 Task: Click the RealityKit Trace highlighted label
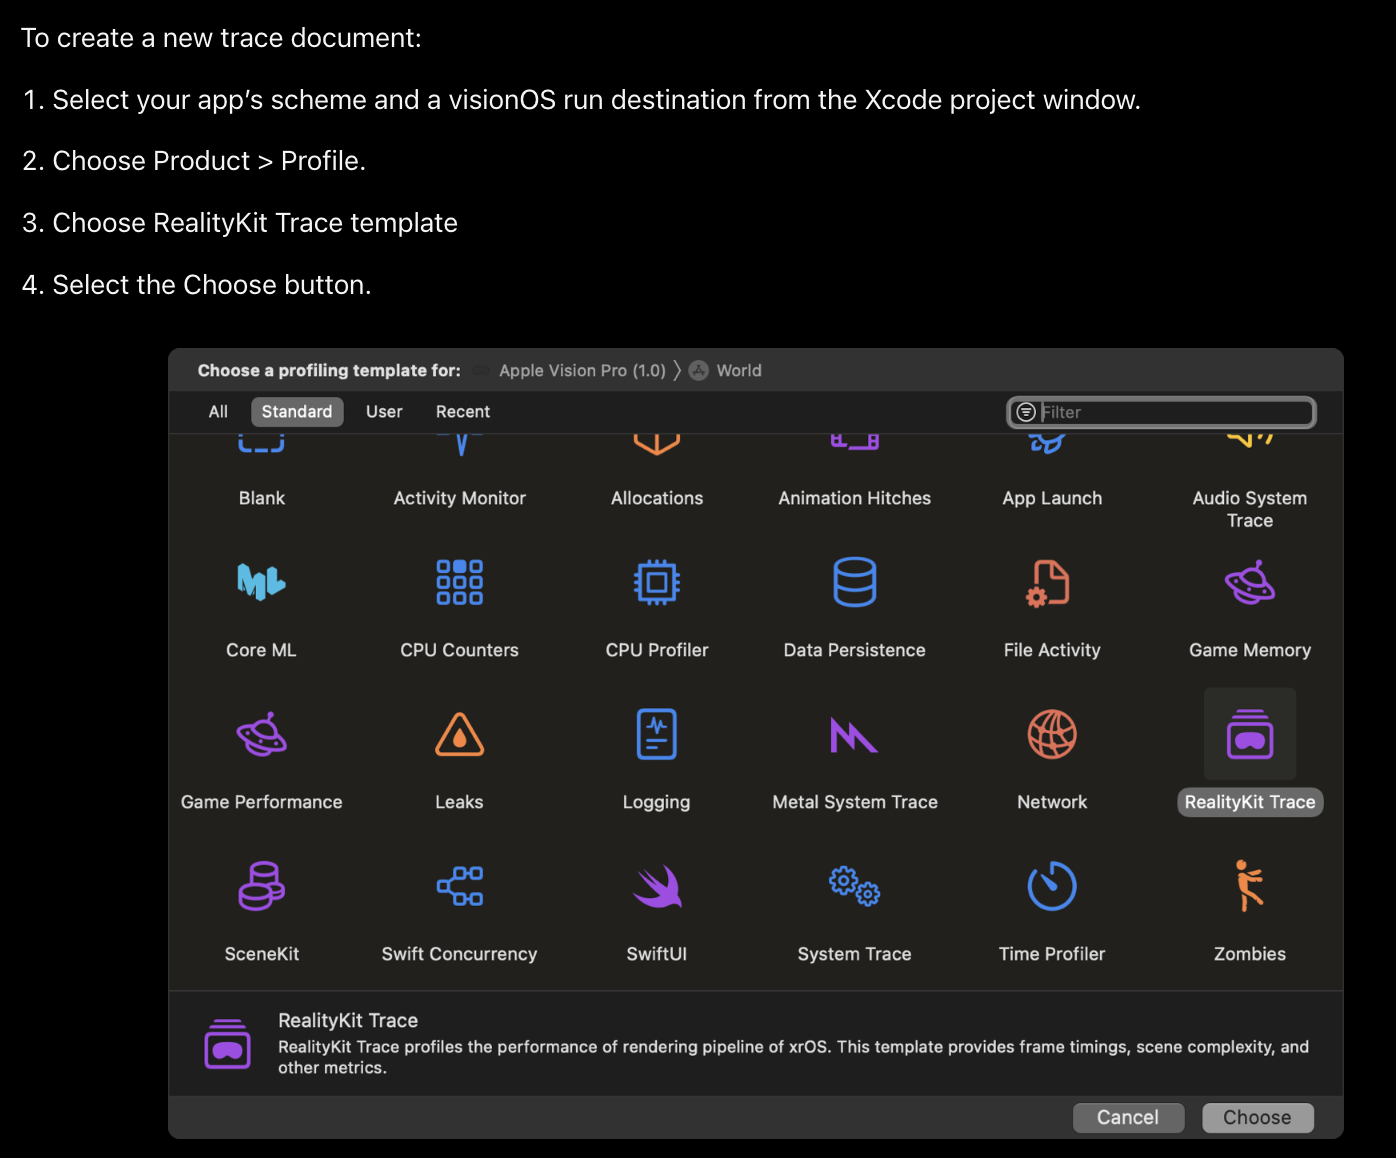1250,802
